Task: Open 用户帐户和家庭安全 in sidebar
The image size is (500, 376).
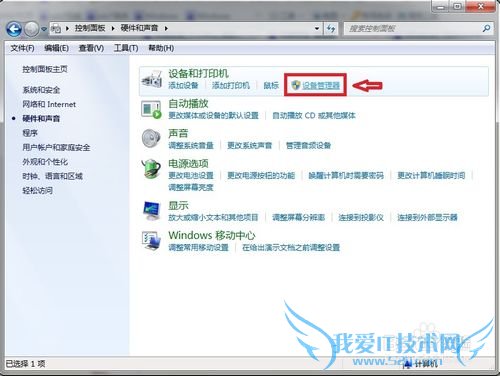Action: point(56,147)
